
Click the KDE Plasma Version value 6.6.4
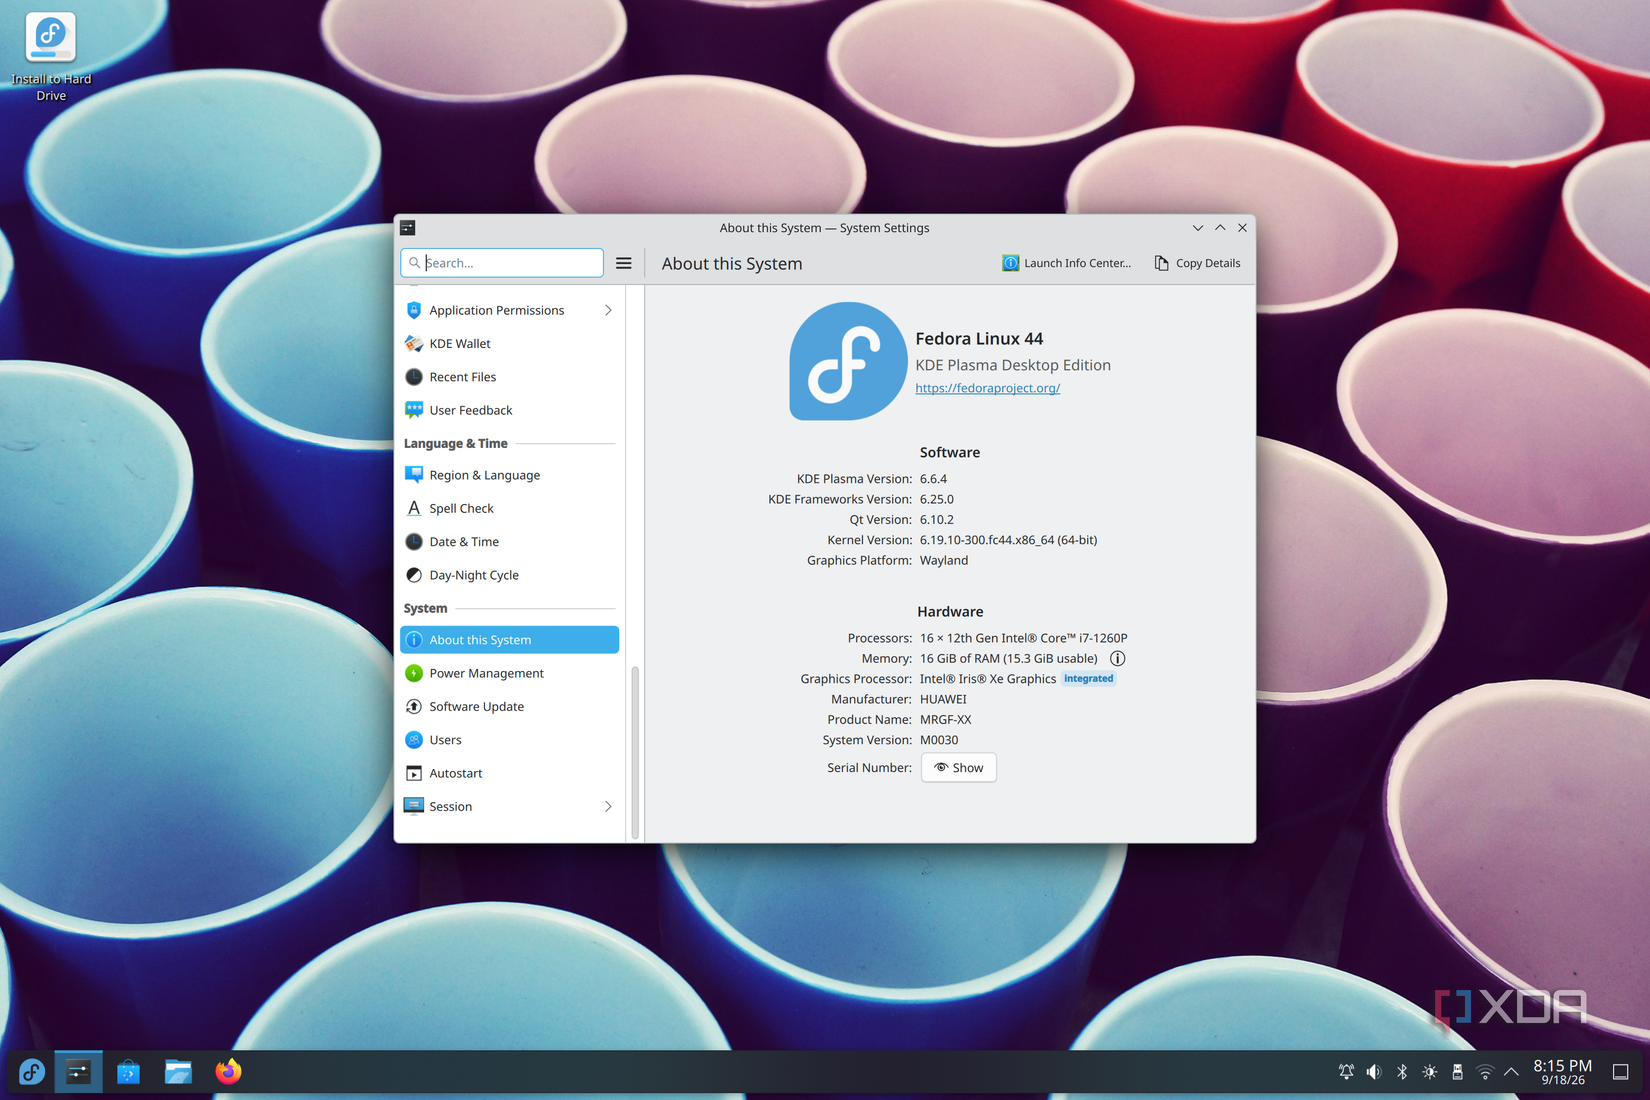click(x=933, y=479)
